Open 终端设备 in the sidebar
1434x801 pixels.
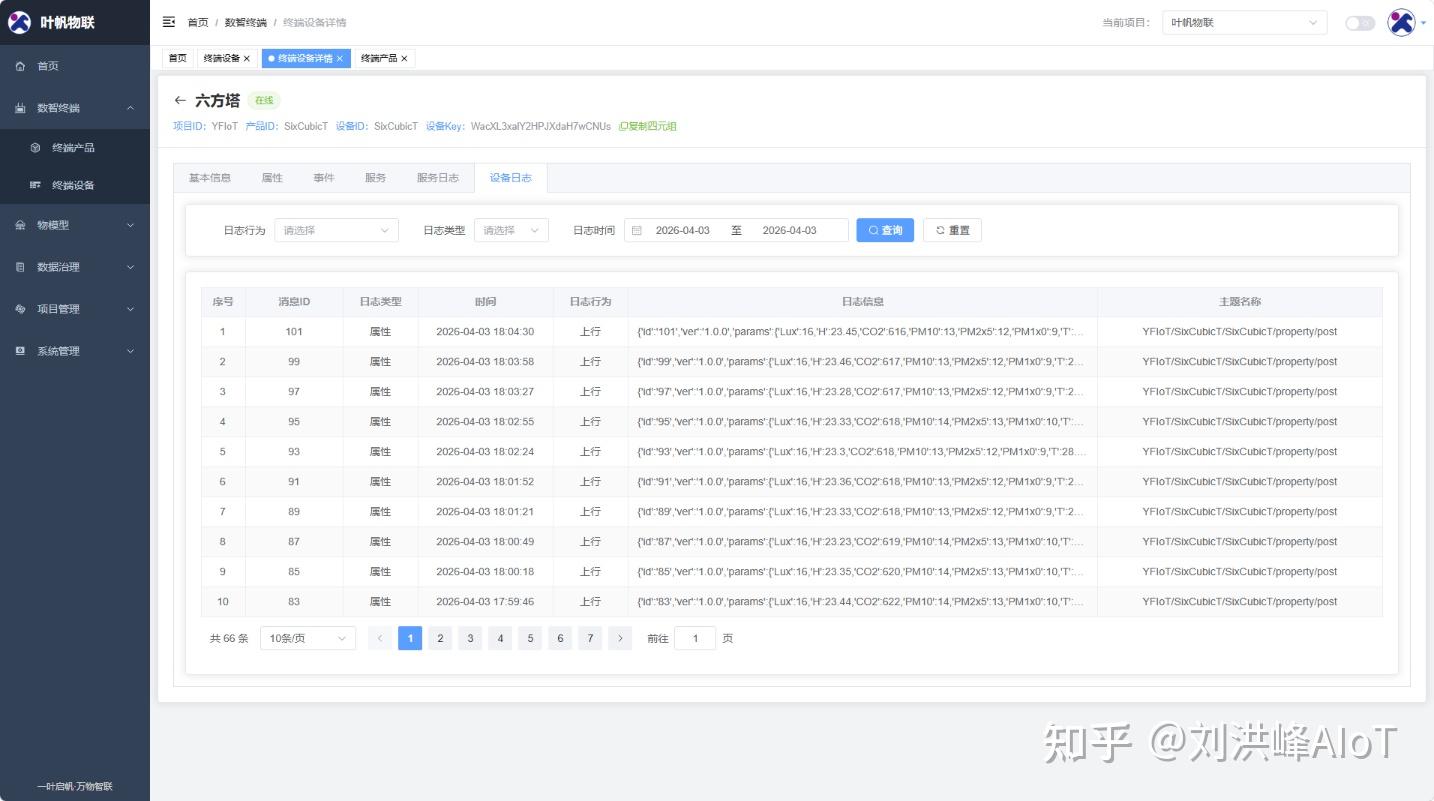[x=75, y=185]
